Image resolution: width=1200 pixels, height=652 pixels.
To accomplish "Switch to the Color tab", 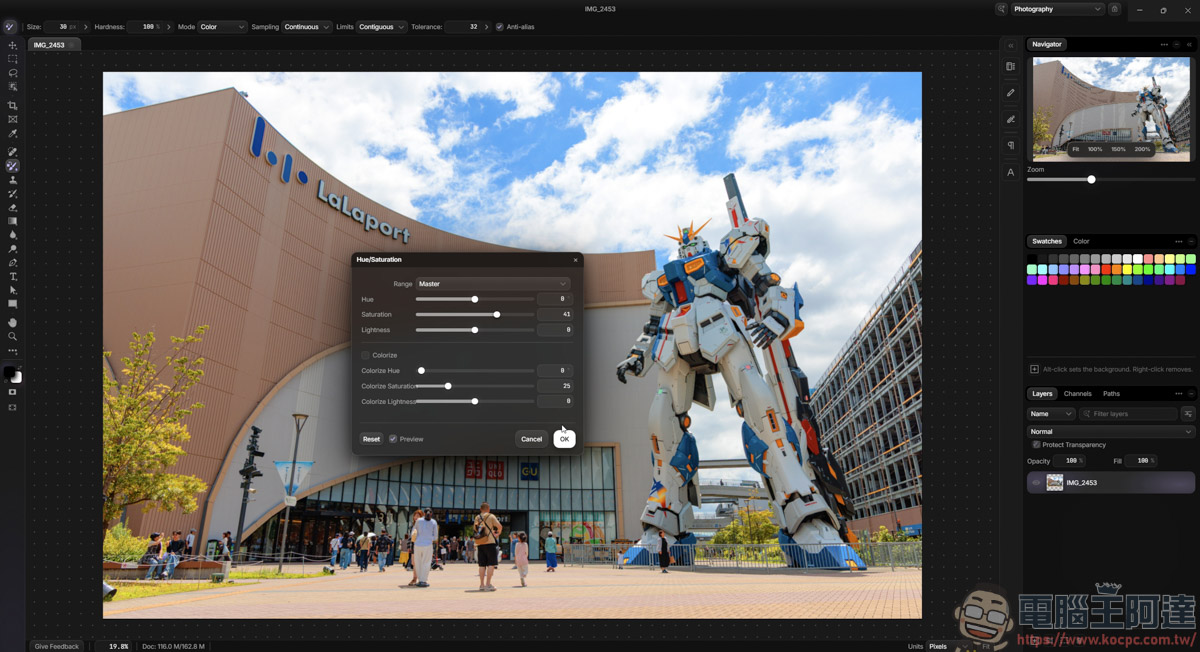I will pos(1081,241).
